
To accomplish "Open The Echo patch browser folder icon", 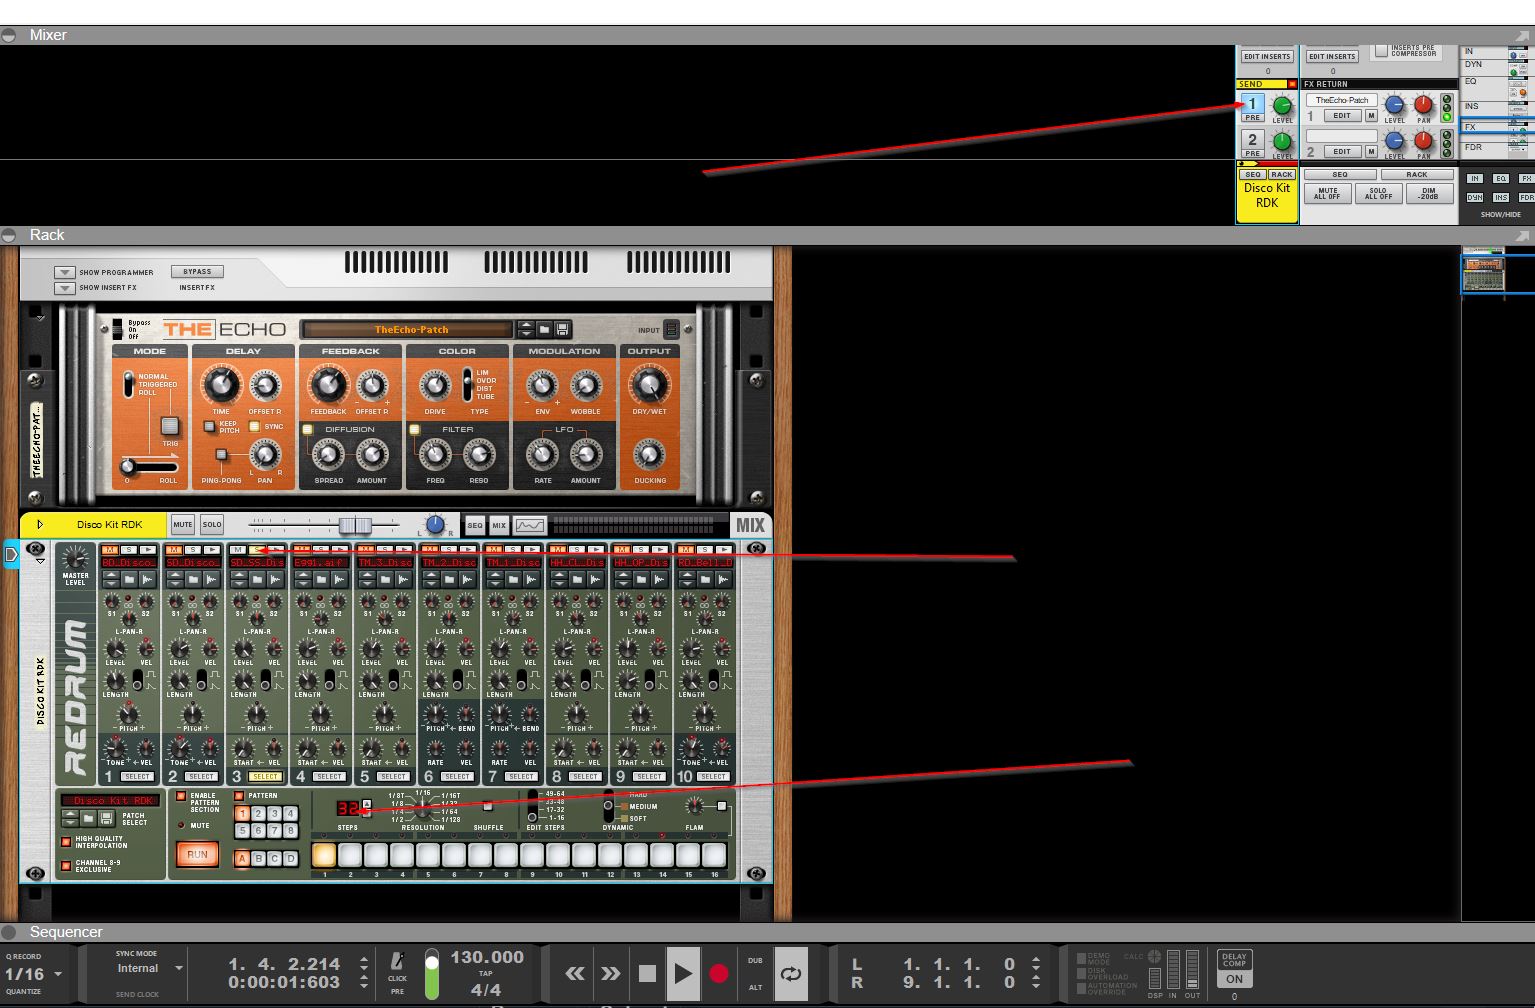I will 544,329.
